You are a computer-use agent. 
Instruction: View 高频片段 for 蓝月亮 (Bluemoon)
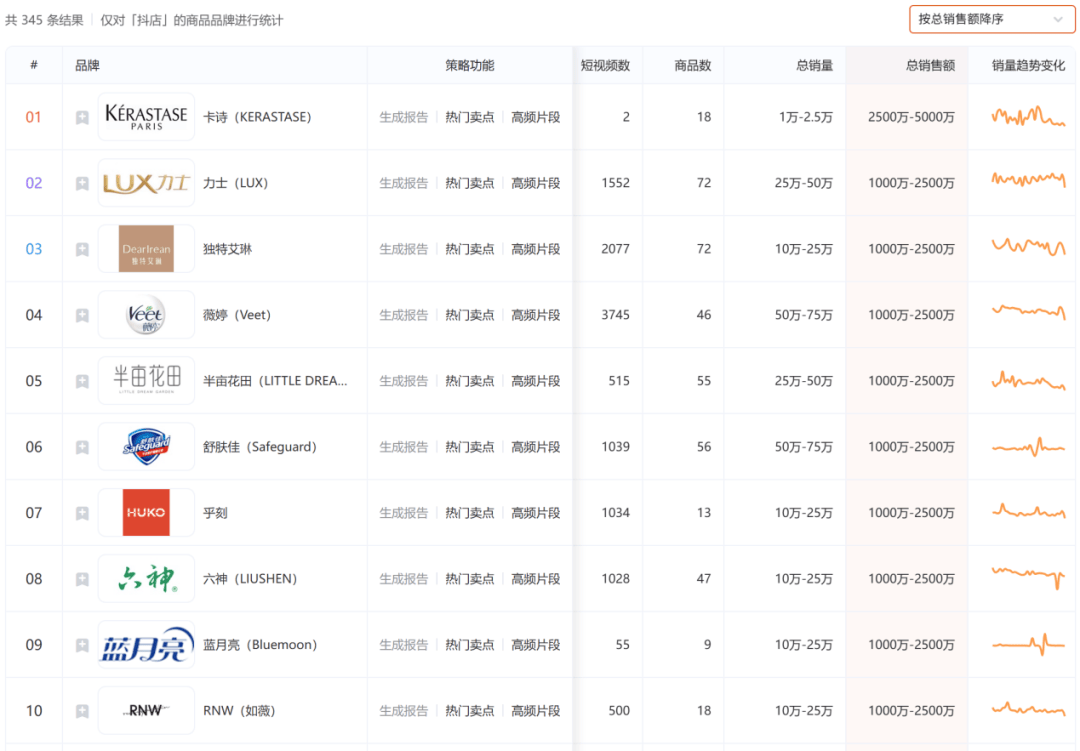click(535, 645)
